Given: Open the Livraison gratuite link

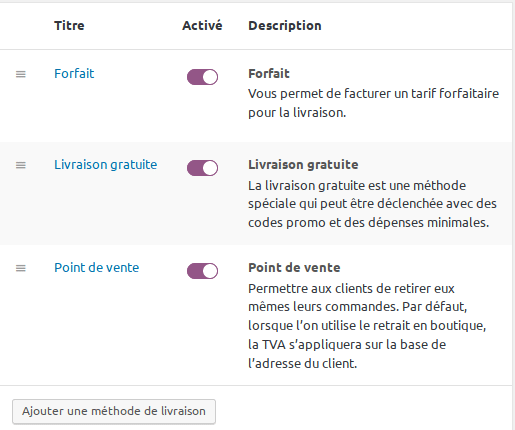Looking at the screenshot, I should (106, 164).
